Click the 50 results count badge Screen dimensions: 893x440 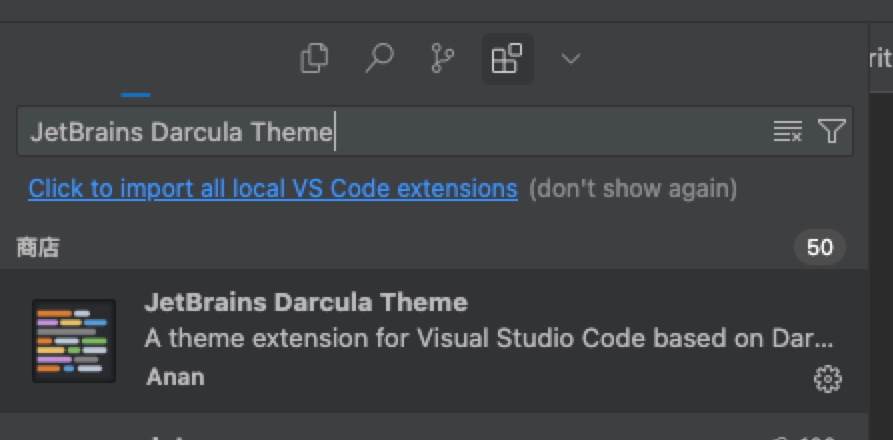819,247
